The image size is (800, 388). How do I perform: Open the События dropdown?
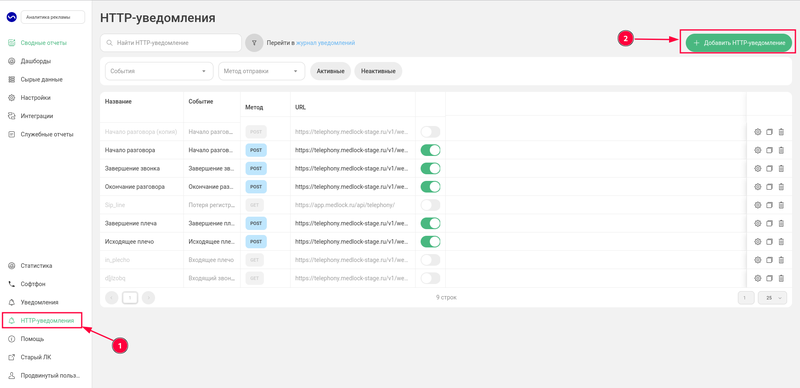[159, 71]
